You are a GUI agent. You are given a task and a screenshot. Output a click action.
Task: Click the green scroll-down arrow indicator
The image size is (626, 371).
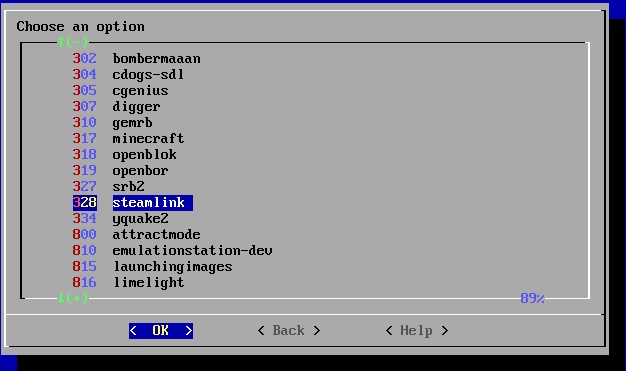pyautogui.click(x=73, y=298)
